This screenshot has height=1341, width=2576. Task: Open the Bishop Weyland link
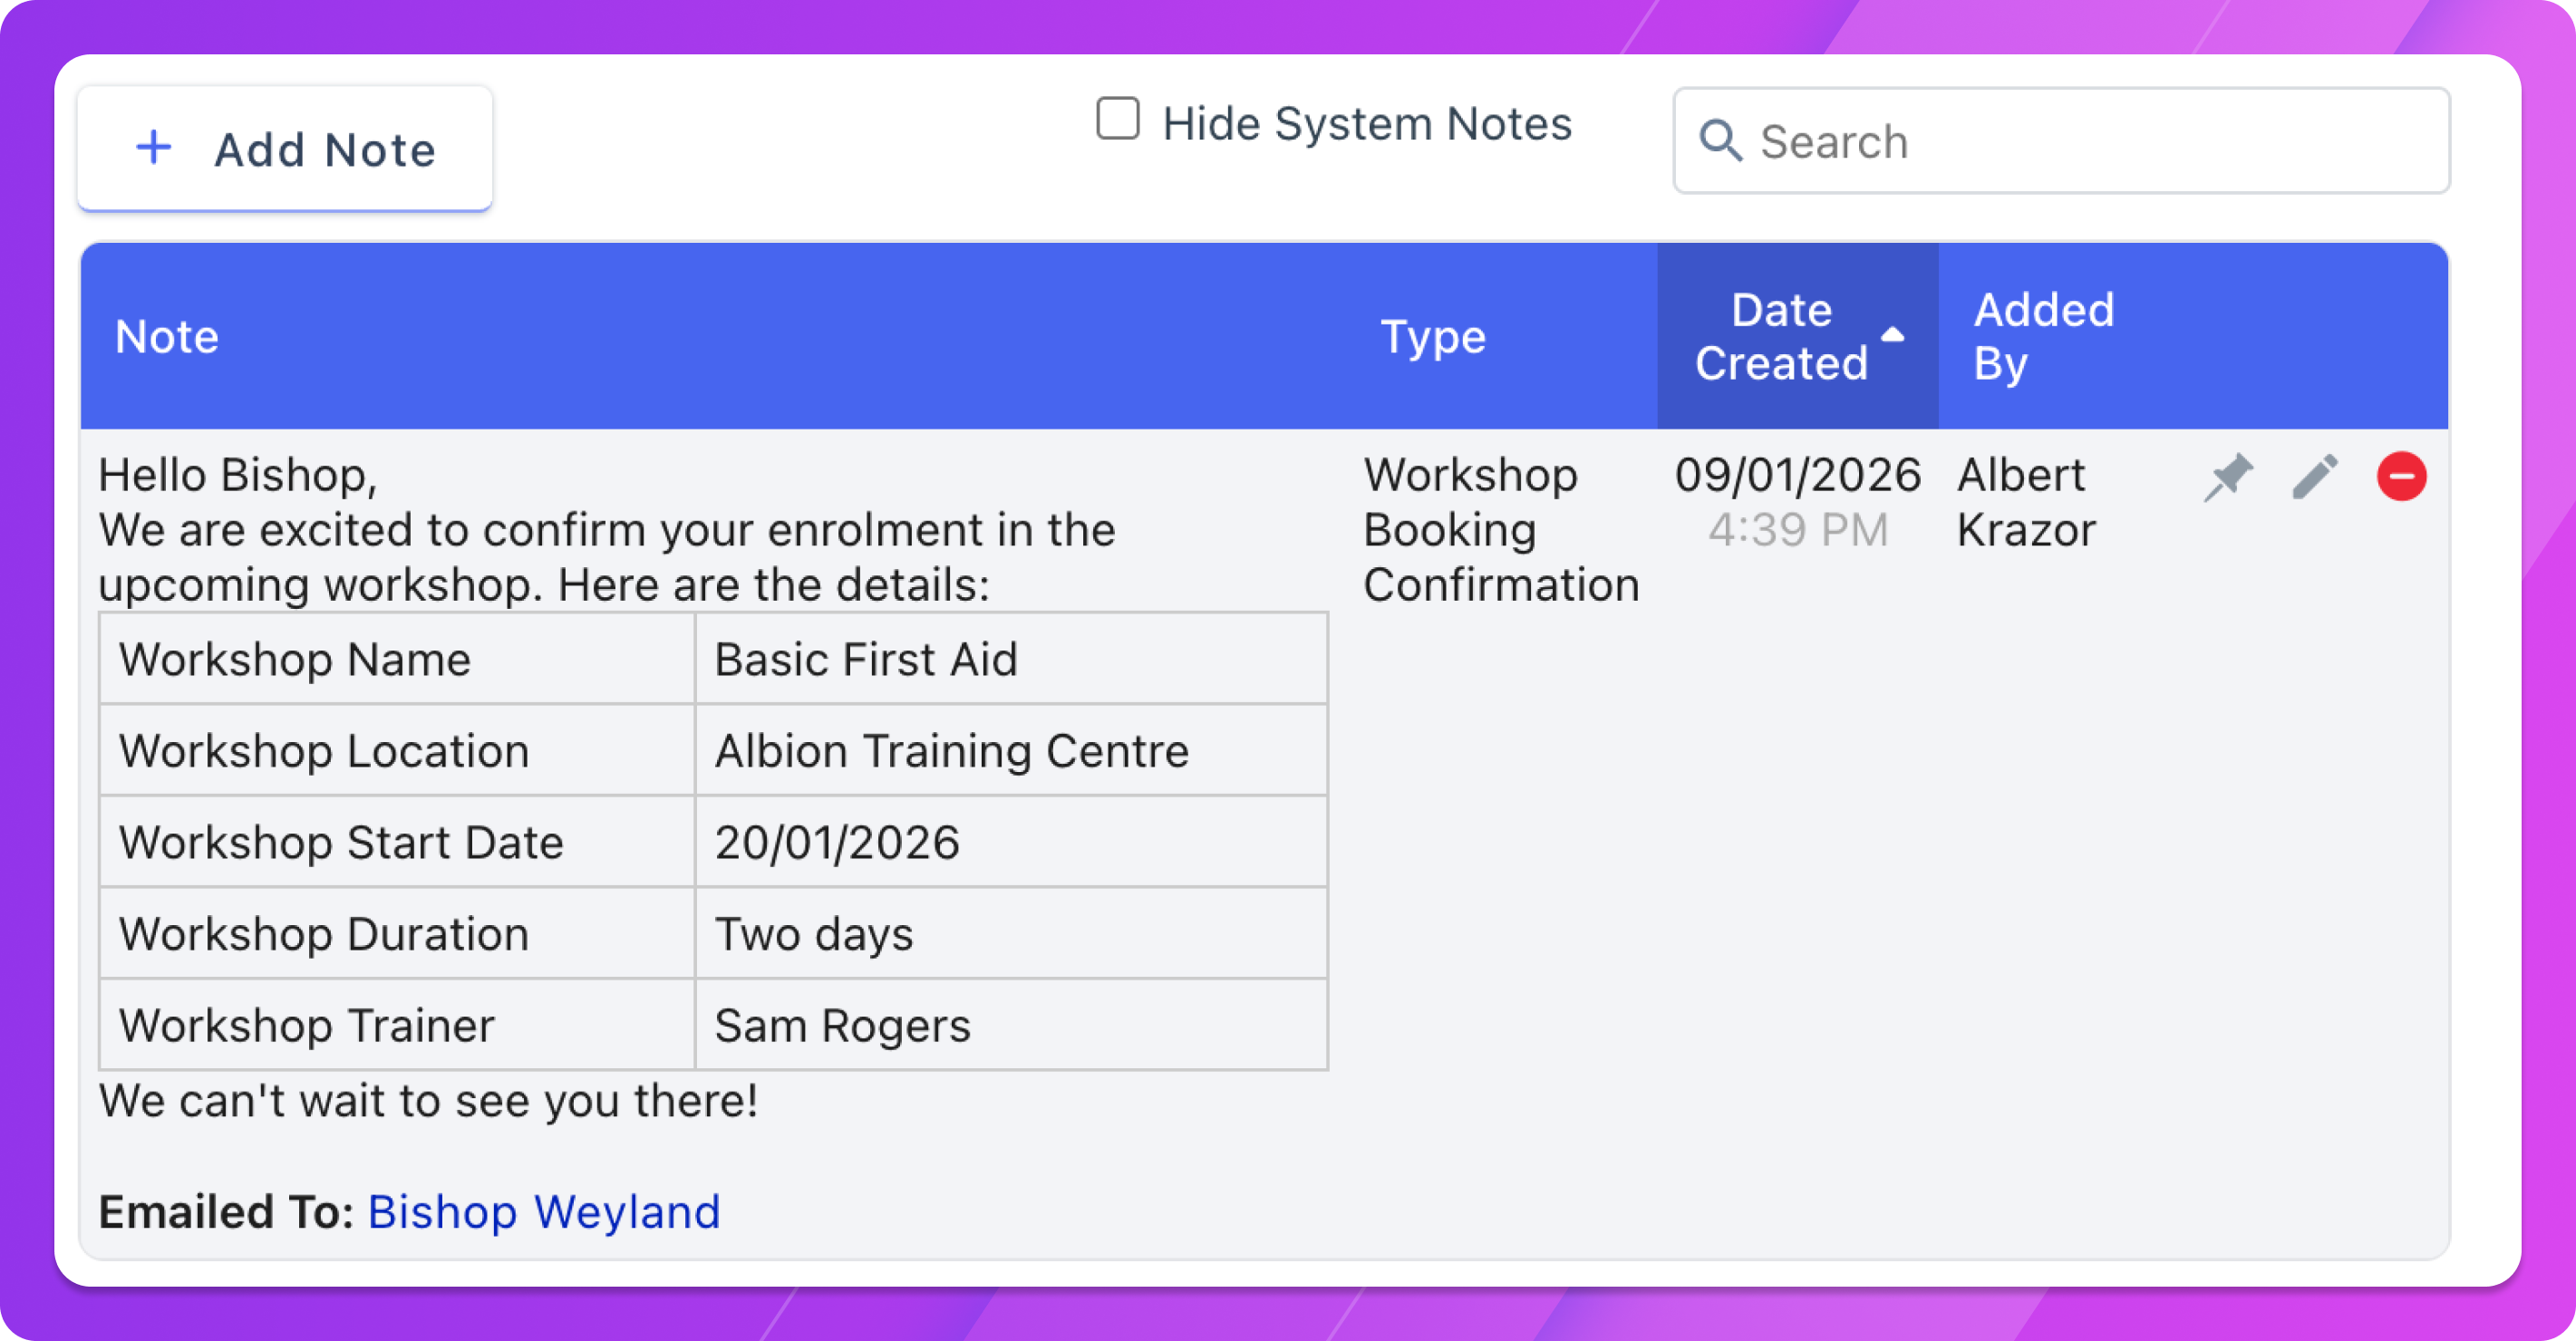click(544, 1212)
